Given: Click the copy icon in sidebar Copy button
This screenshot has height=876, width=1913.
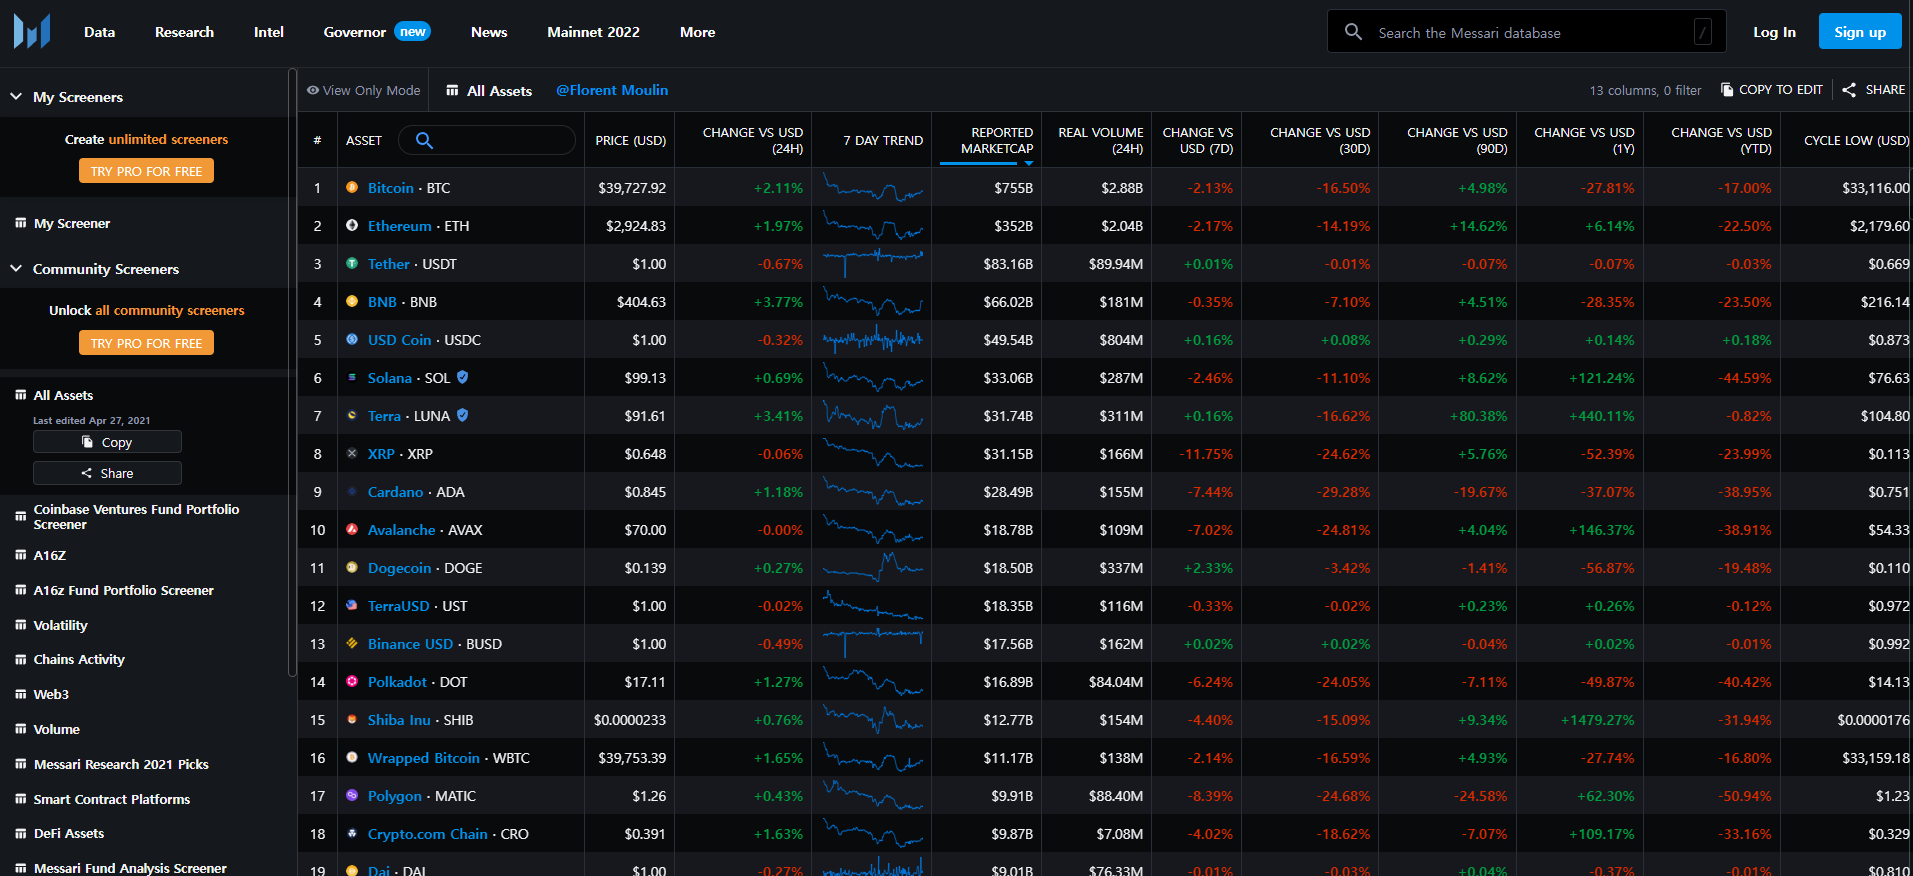Looking at the screenshot, I should click(x=88, y=442).
